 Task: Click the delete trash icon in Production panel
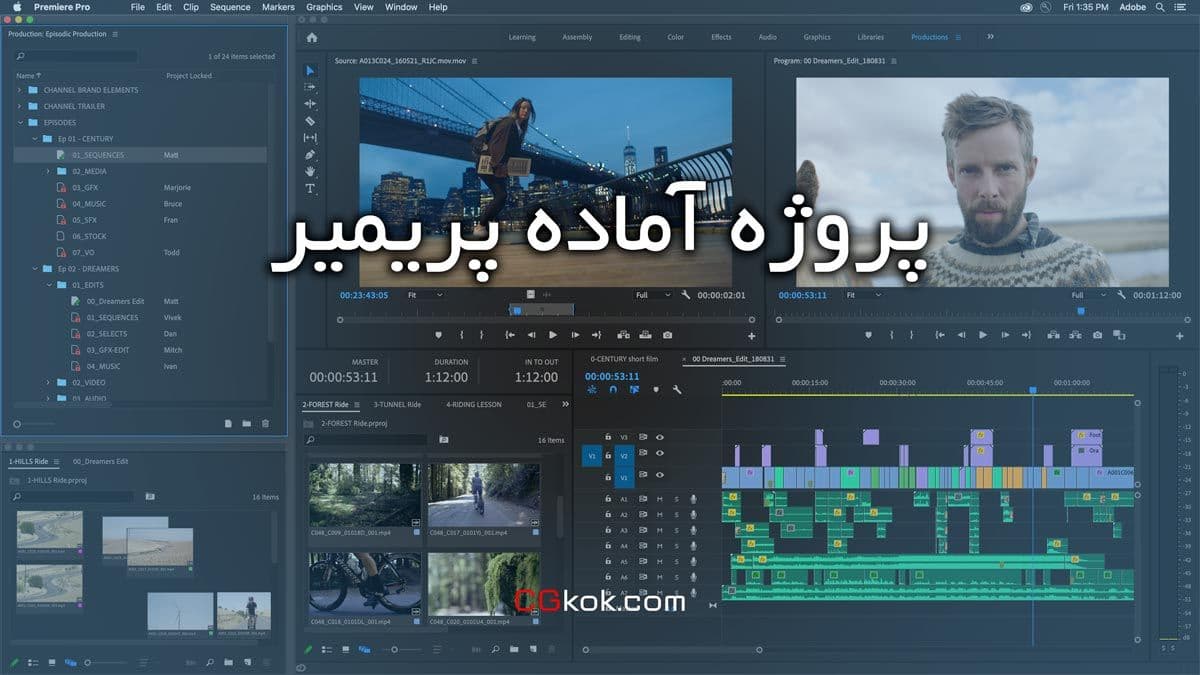[x=265, y=424]
